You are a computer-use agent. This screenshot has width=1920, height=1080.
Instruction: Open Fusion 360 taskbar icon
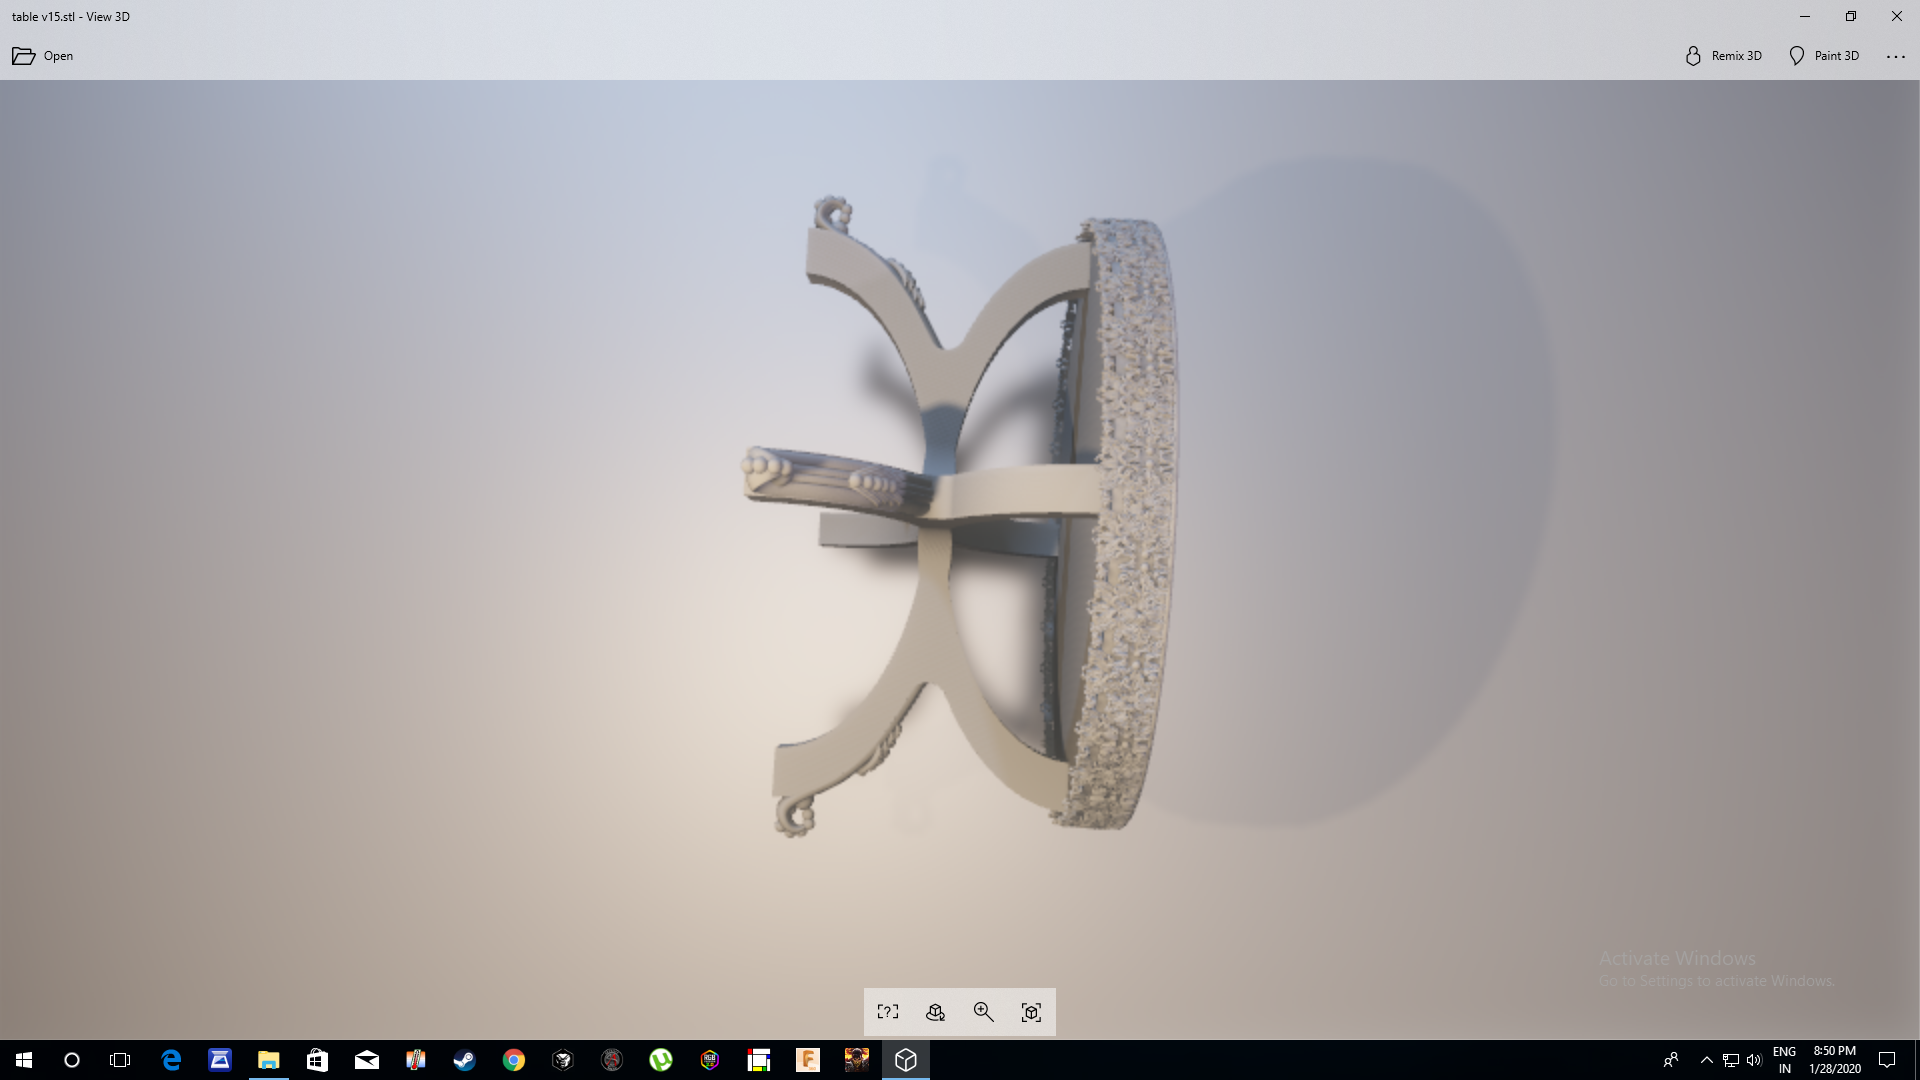[x=807, y=1060]
